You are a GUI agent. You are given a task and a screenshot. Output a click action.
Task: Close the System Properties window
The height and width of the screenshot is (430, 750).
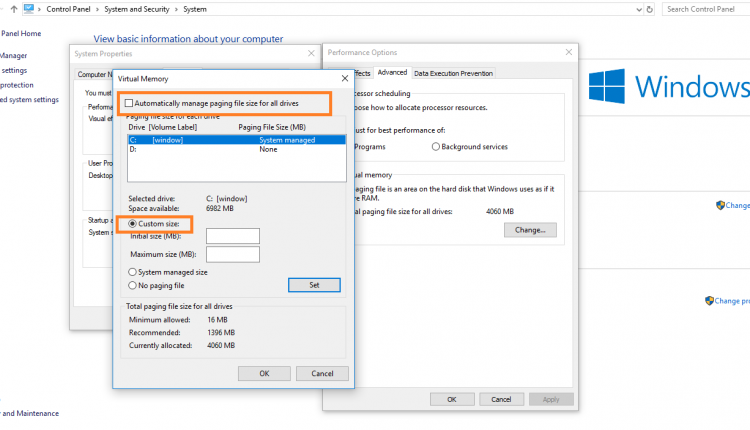click(x=311, y=53)
